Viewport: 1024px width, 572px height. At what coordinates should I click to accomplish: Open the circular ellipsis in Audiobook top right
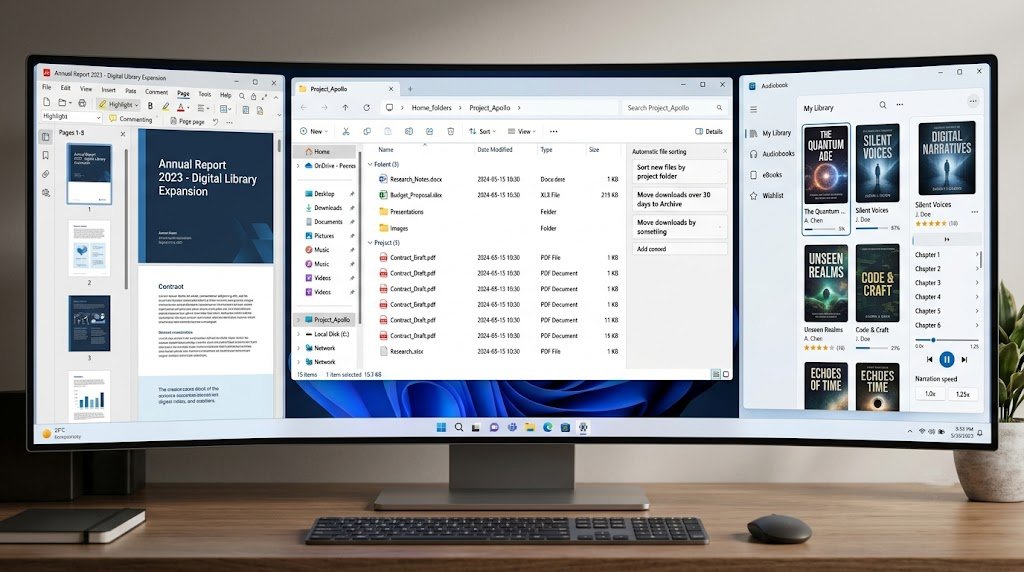click(973, 101)
